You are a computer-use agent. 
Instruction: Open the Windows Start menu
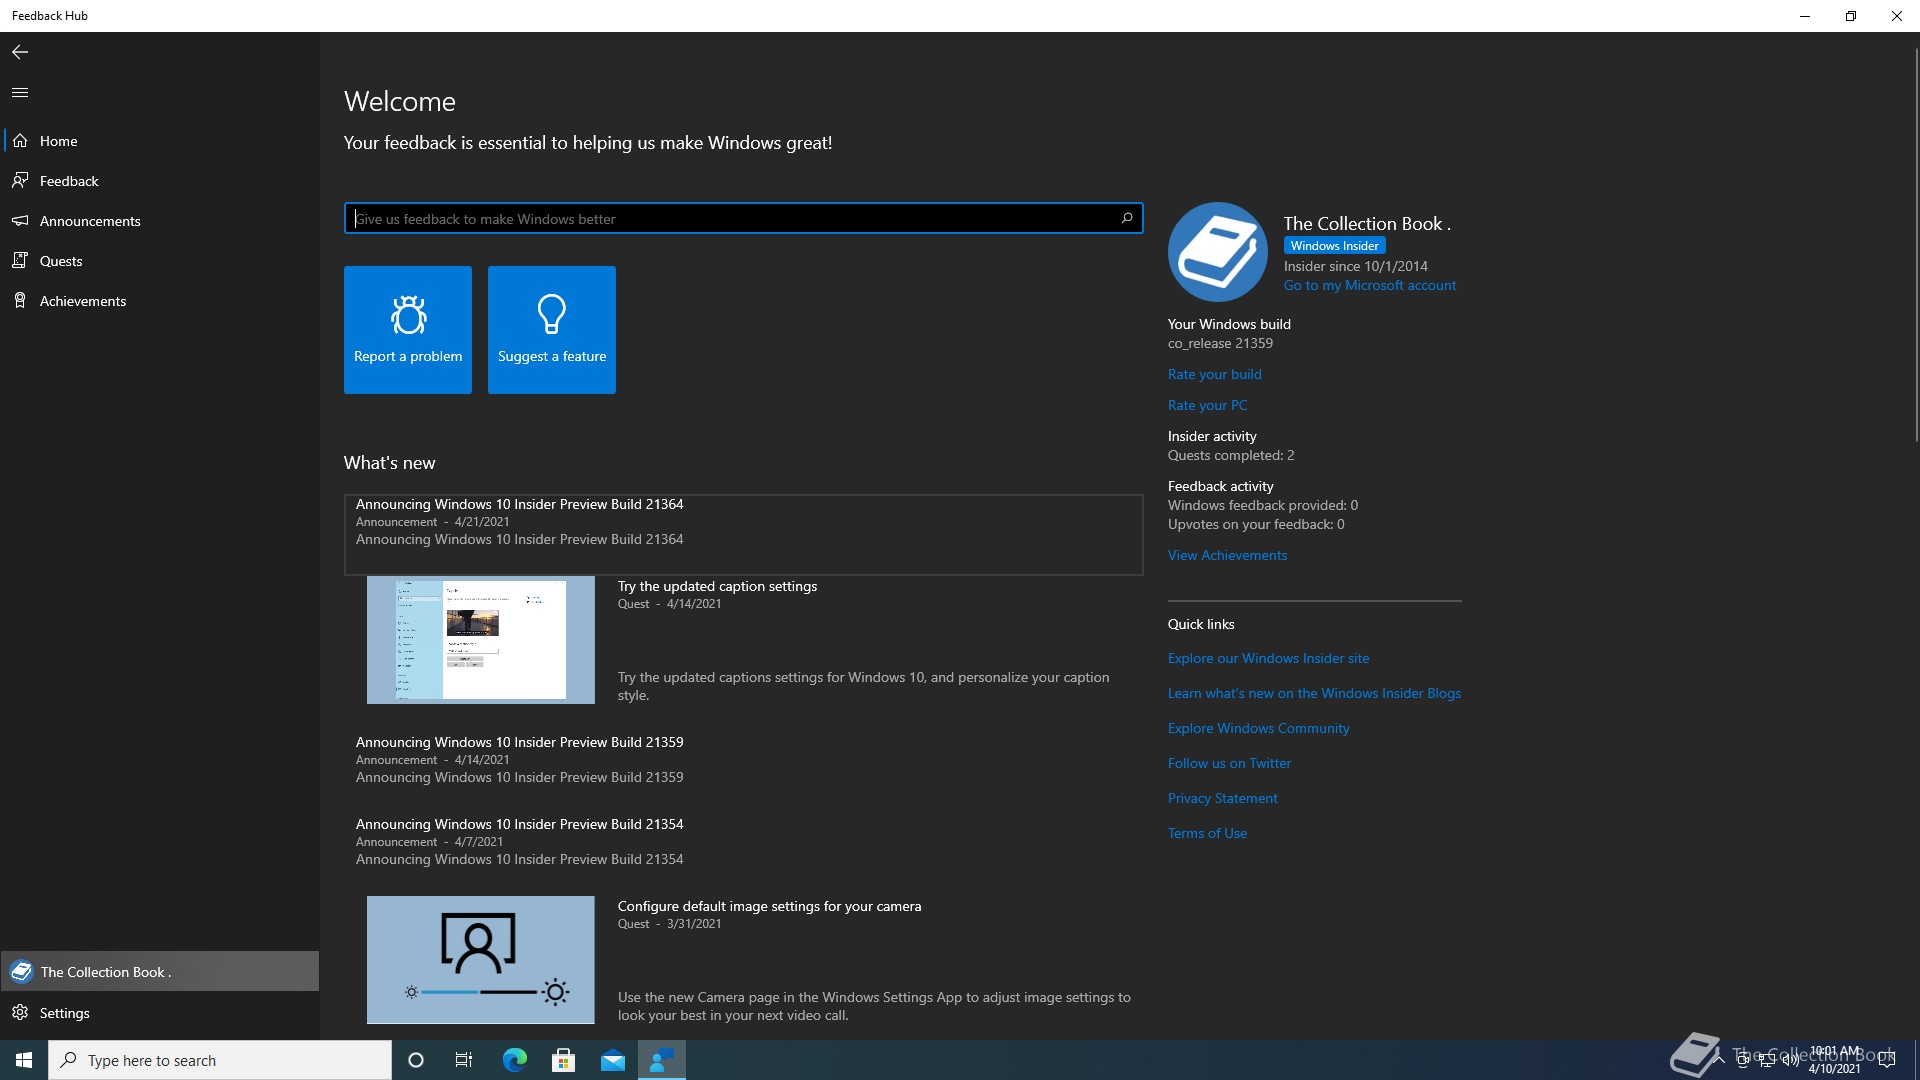tap(24, 1060)
